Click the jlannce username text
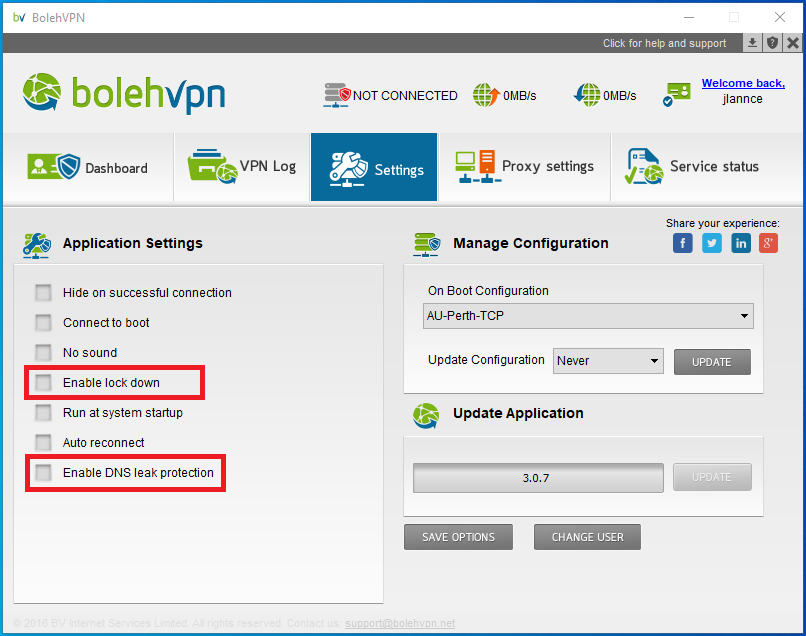This screenshot has width=806, height=636. pos(742,99)
